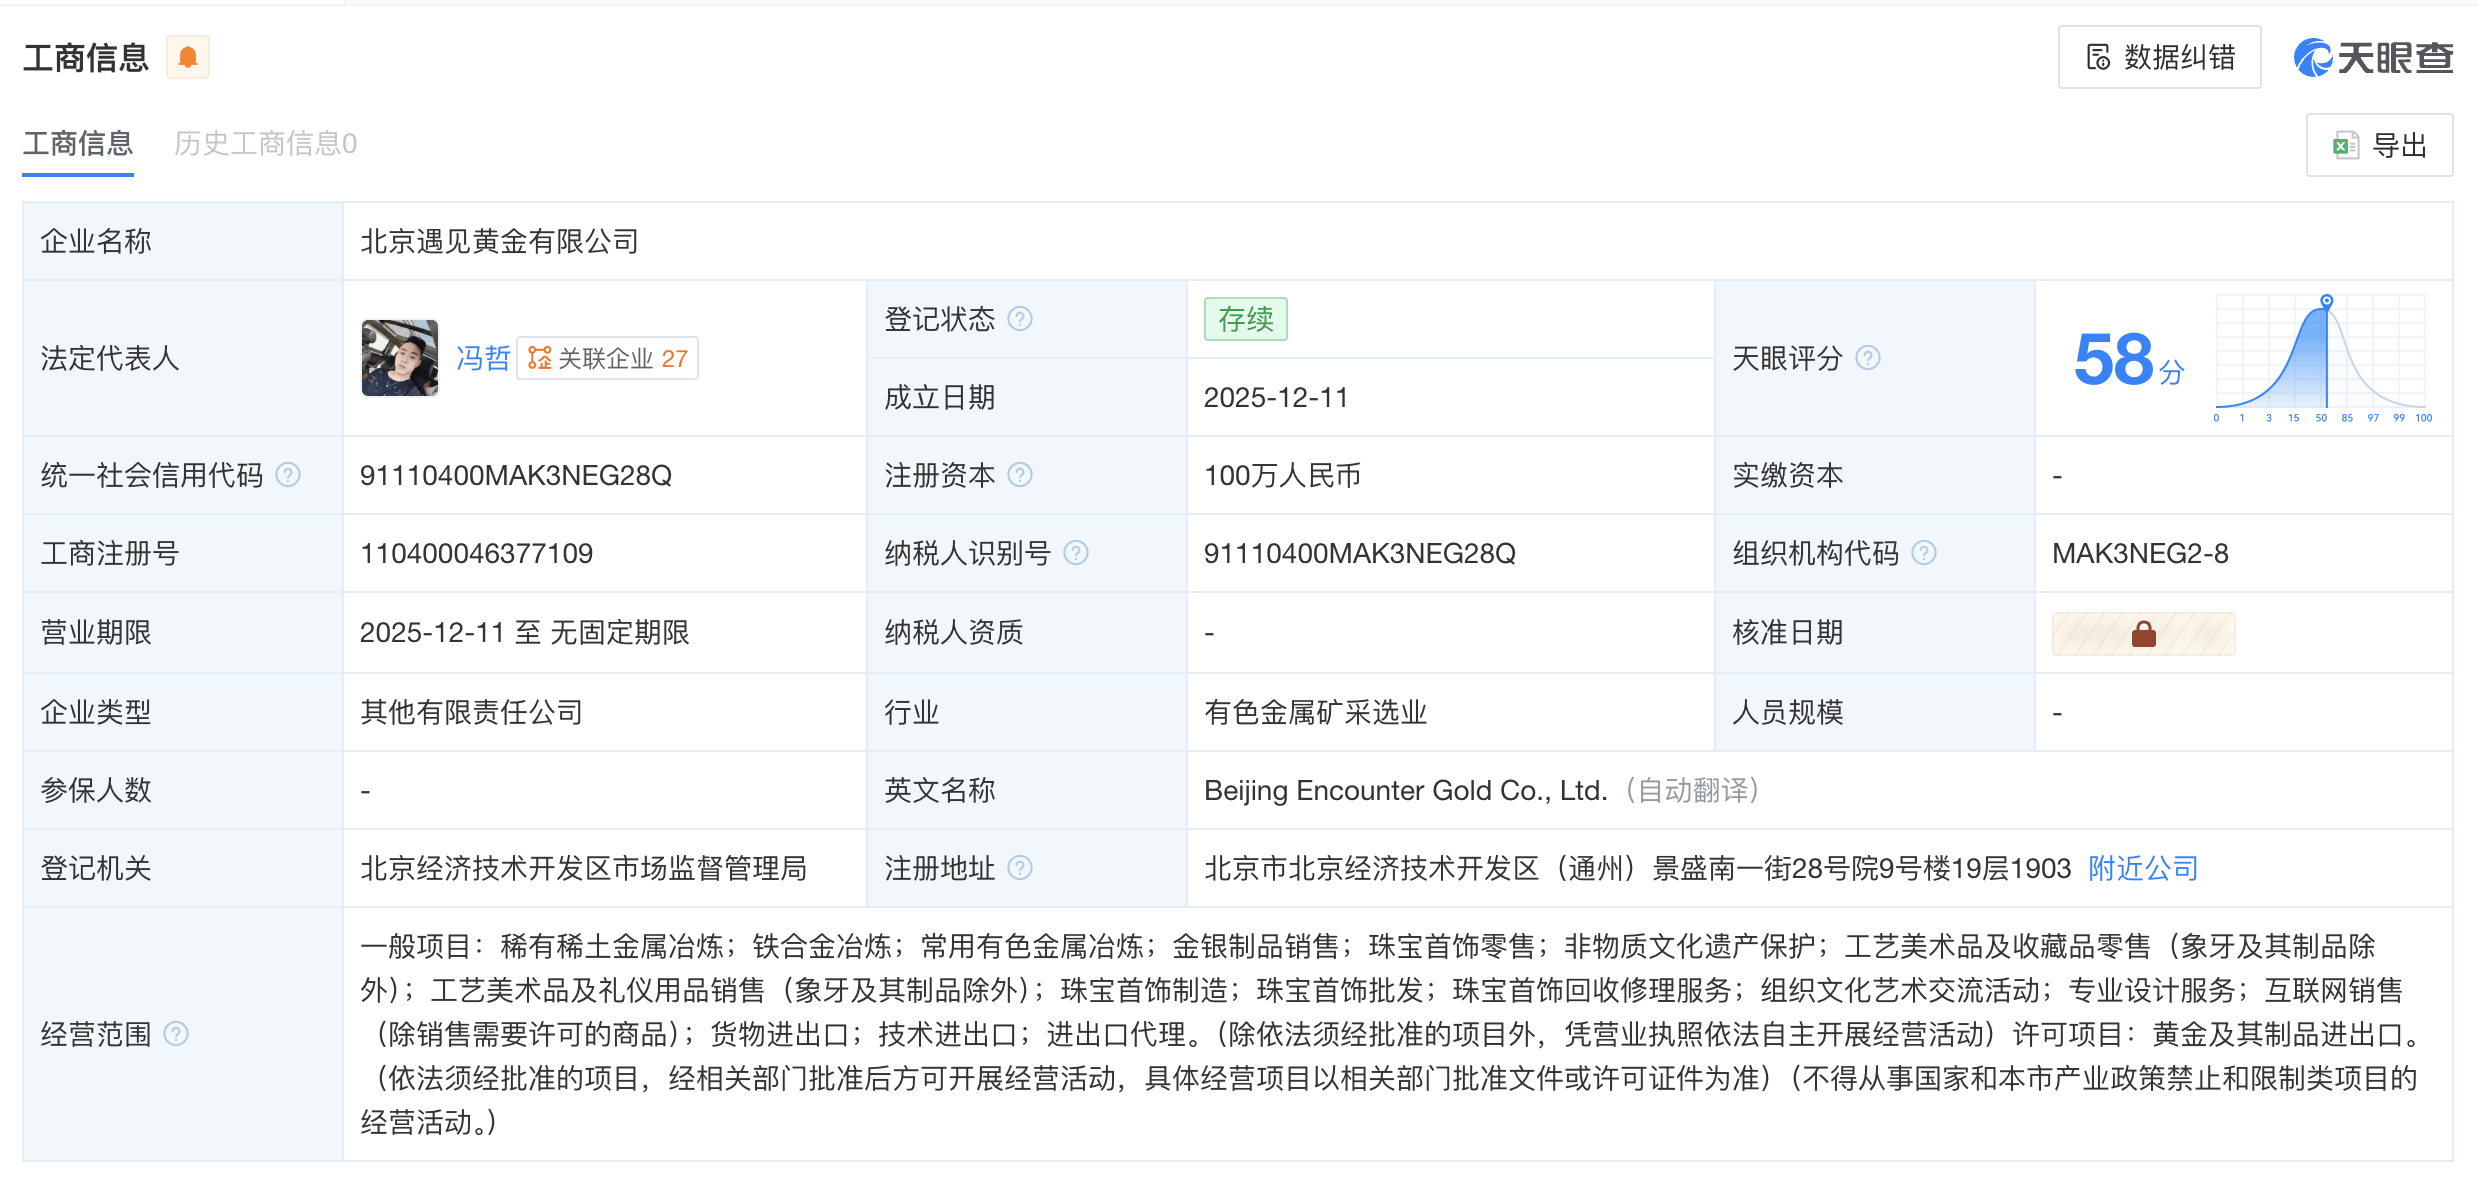2478x1196 pixels.
Task: Click the 附近公司 link
Action: pyautogui.click(x=2142, y=868)
